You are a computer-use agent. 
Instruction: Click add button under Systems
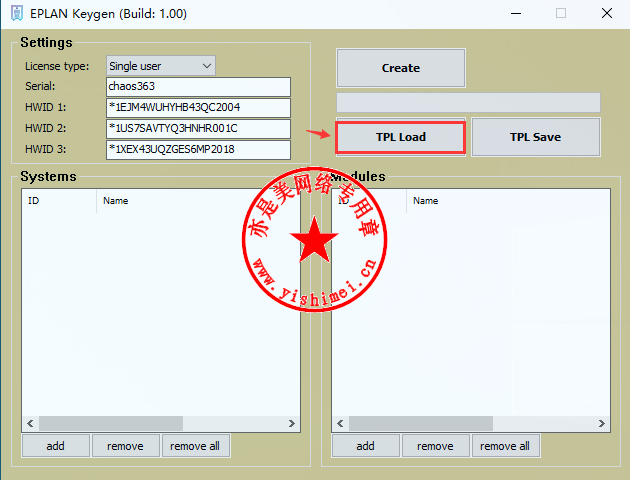coord(56,446)
